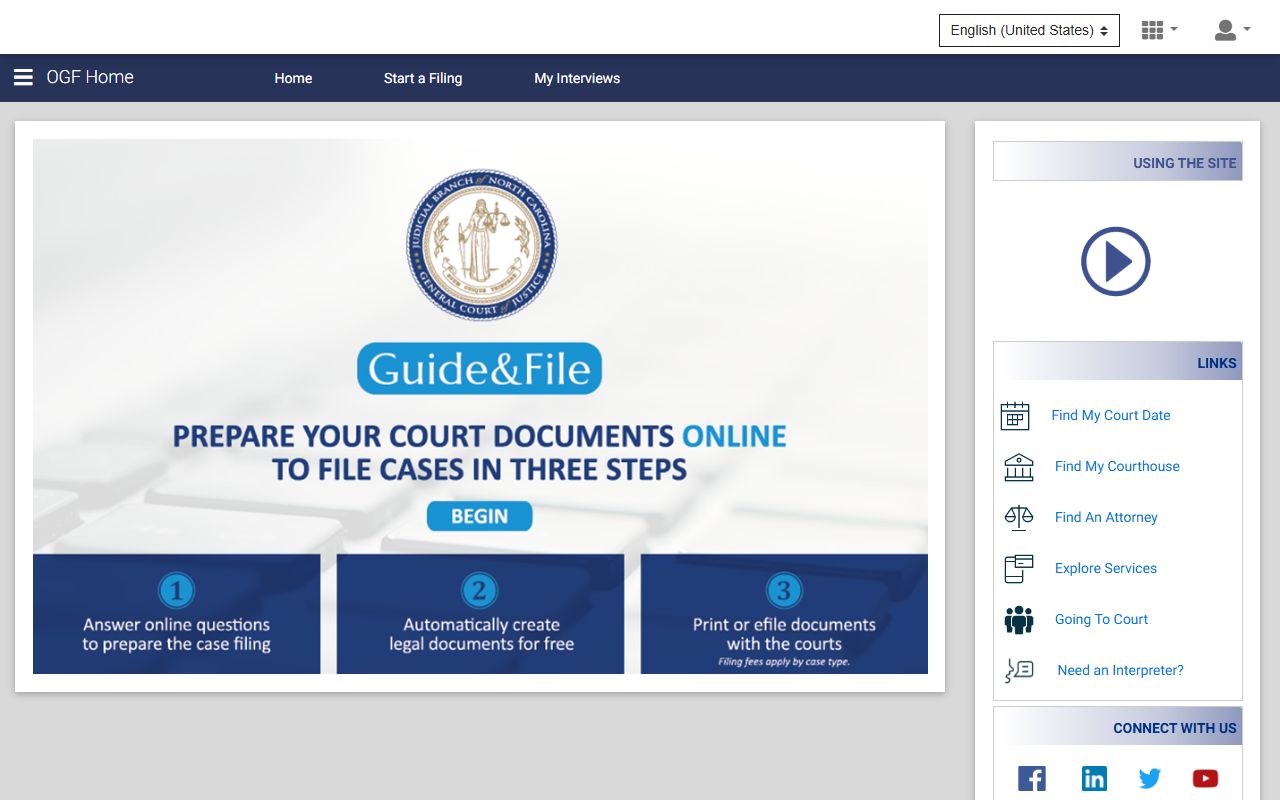The image size is (1280, 800).
Task: Change language from English (United States)
Action: (x=1029, y=30)
